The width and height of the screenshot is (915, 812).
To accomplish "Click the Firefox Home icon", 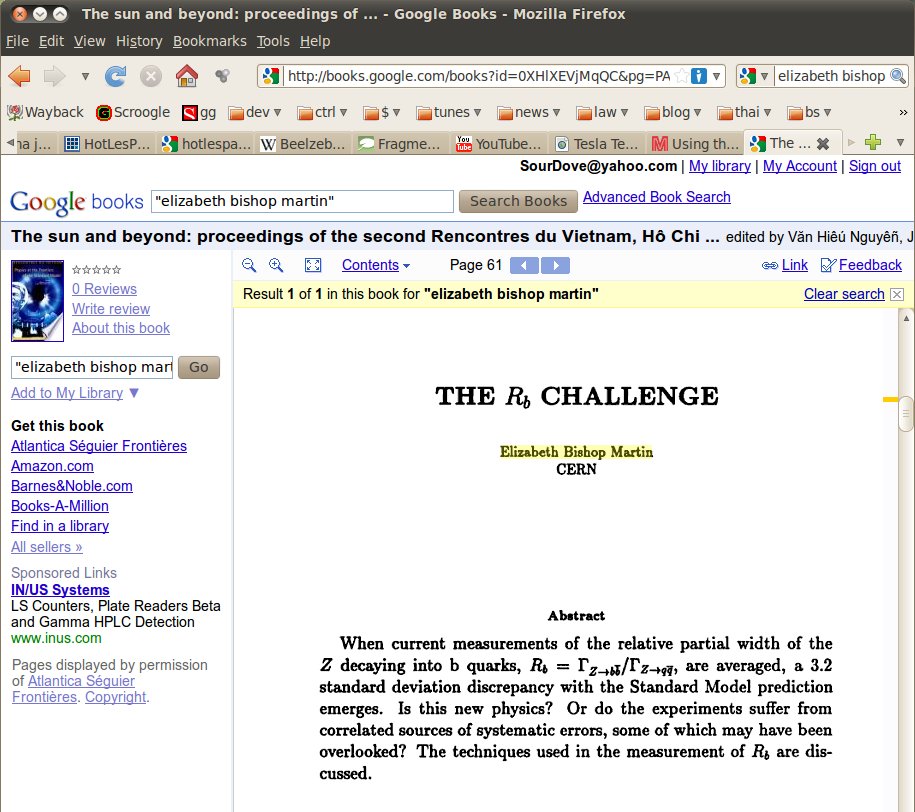I will 186,76.
